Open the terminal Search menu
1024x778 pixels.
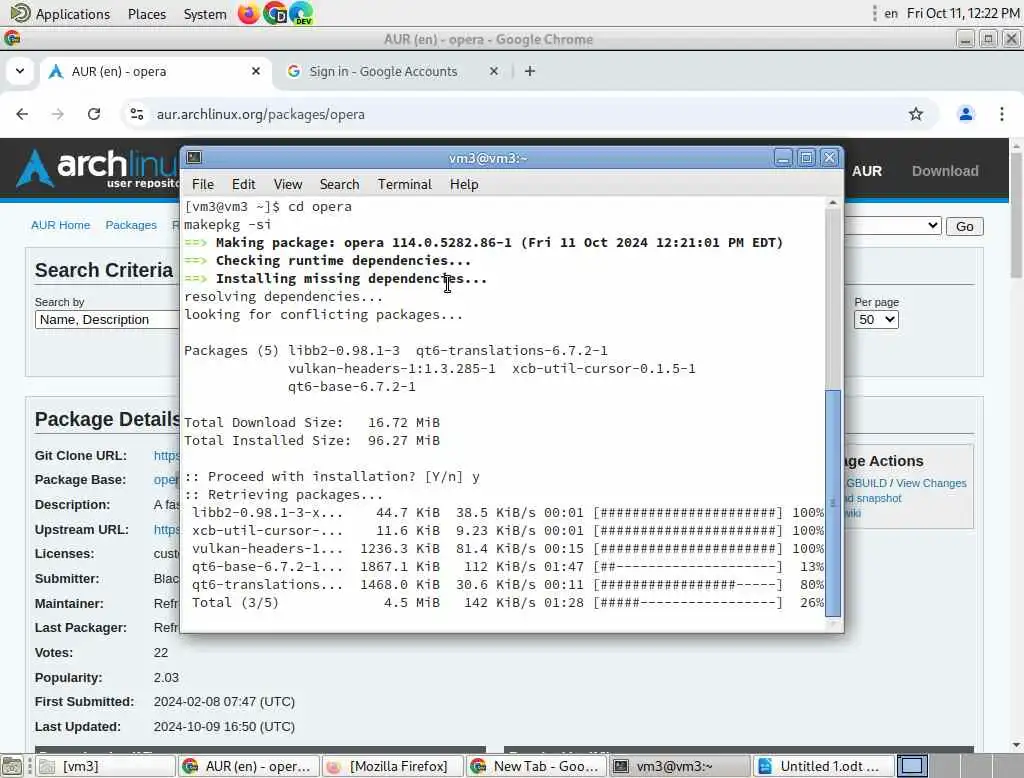click(339, 184)
